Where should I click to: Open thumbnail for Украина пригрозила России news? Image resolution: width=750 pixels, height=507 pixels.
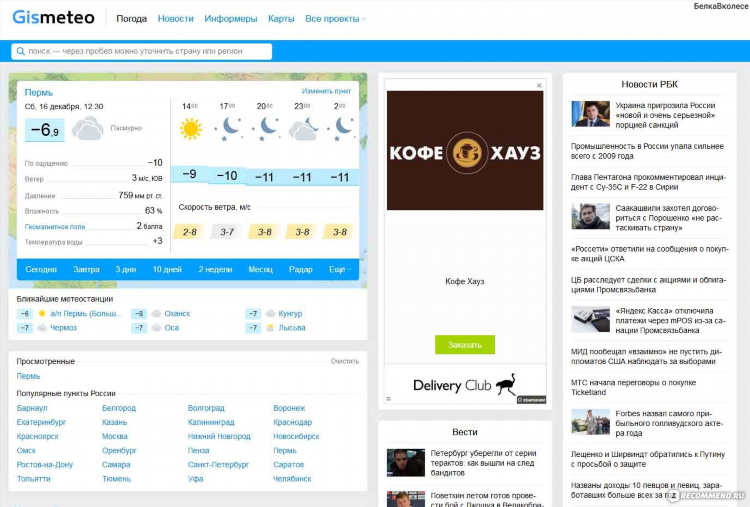point(590,113)
